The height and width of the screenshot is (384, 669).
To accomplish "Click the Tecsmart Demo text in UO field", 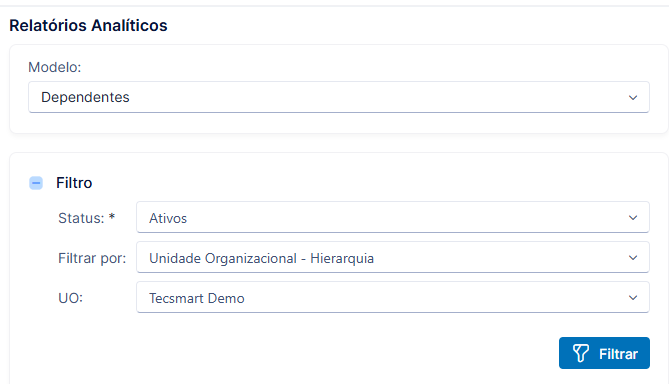I will coord(197,298).
